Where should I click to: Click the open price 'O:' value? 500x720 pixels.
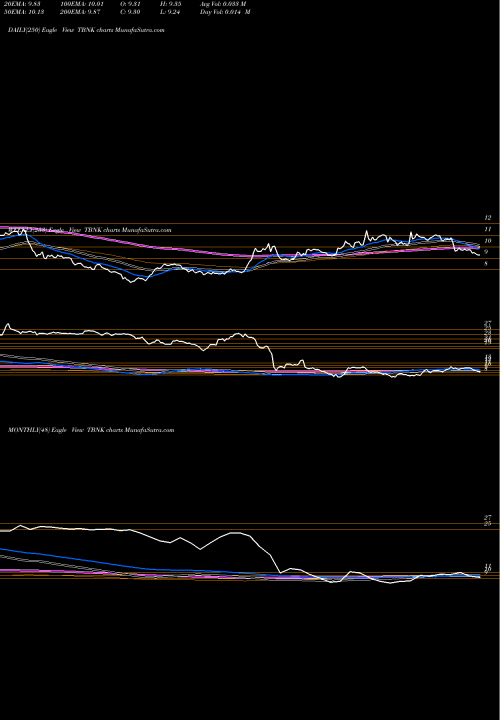(131, 4)
